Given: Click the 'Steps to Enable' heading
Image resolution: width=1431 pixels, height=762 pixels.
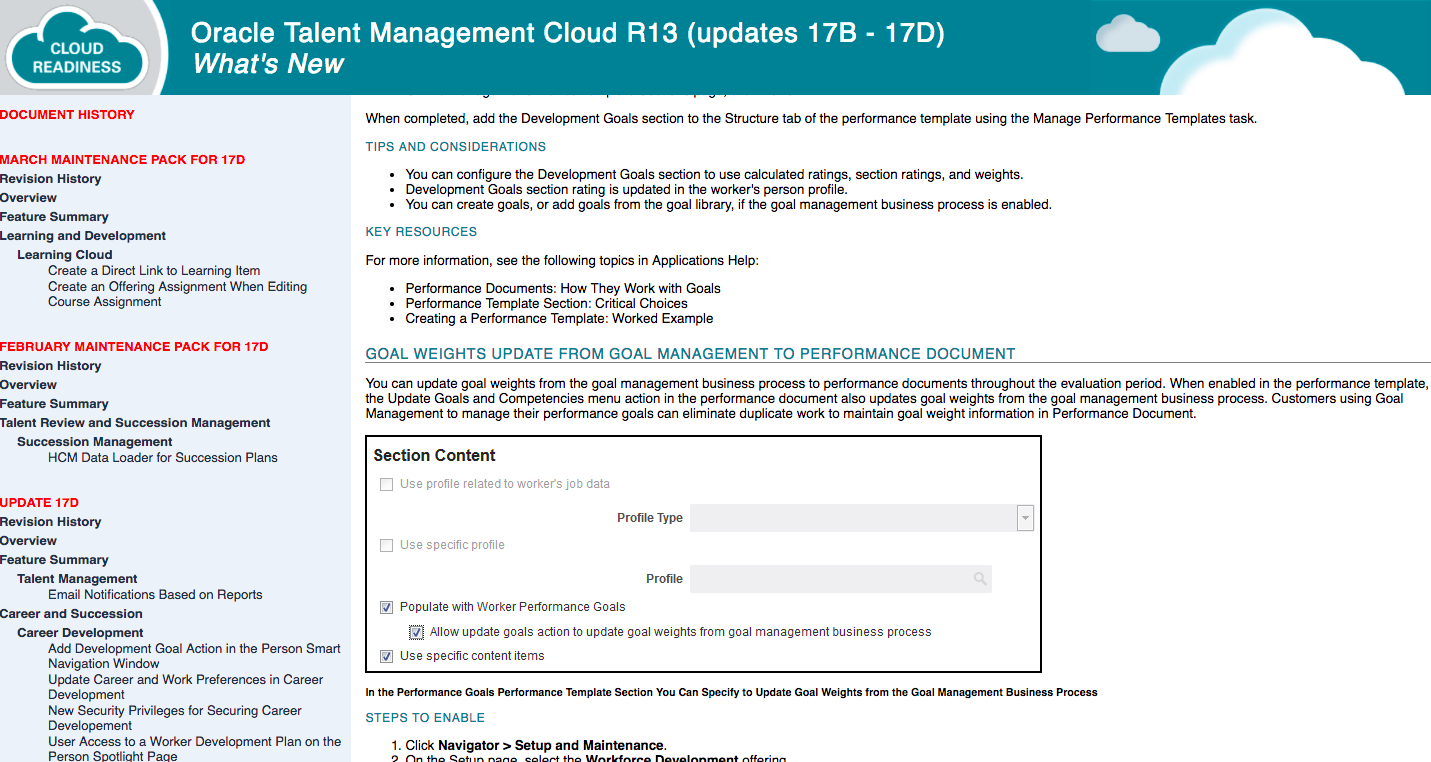Looking at the screenshot, I should [x=425, y=718].
